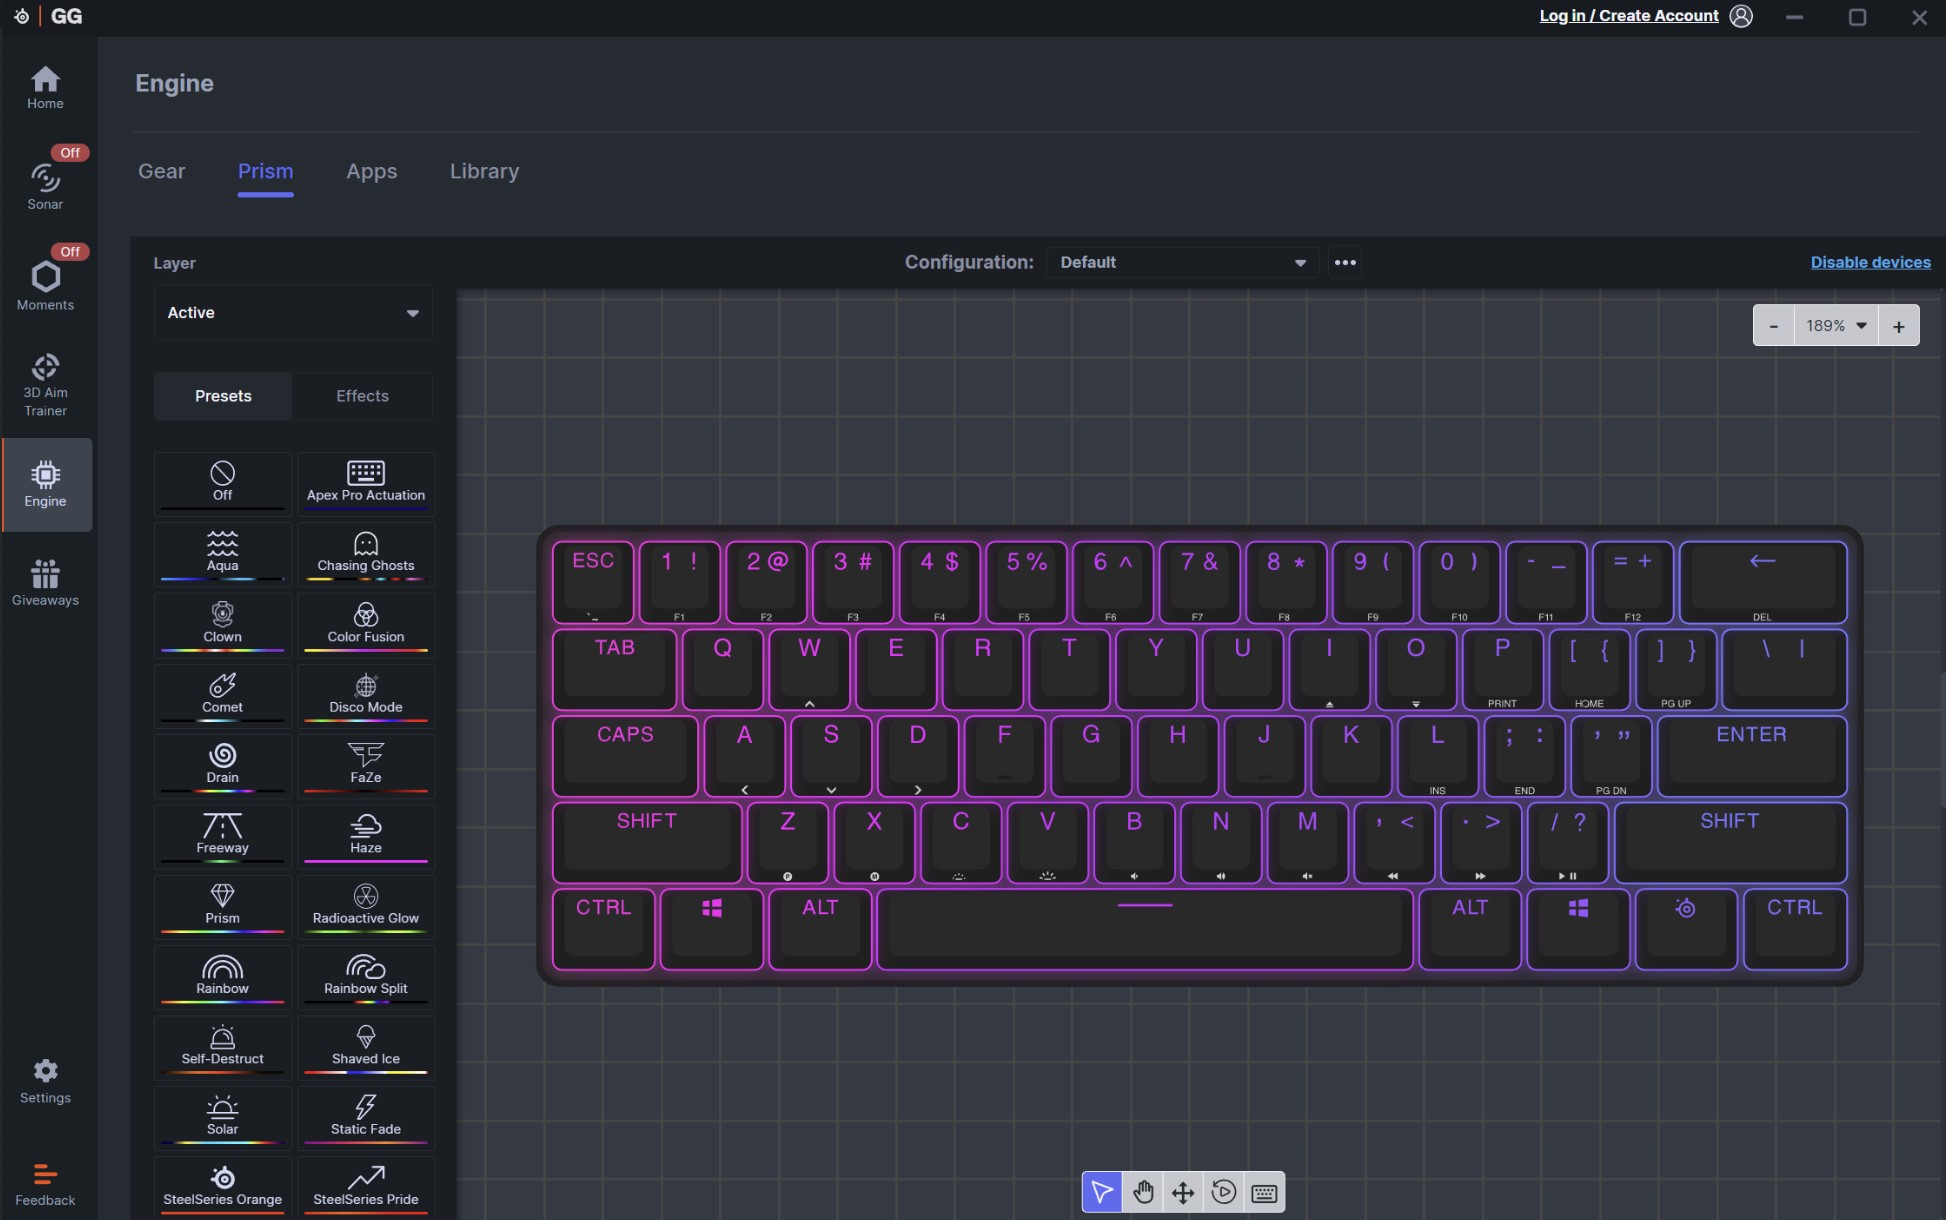1946x1220 pixels.
Task: Go to the Library tab
Action: 484,171
